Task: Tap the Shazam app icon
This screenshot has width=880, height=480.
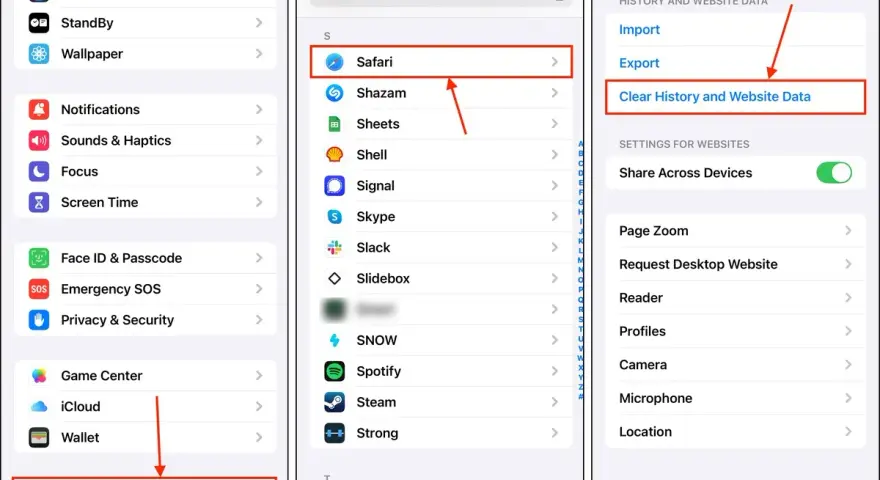Action: [x=334, y=93]
